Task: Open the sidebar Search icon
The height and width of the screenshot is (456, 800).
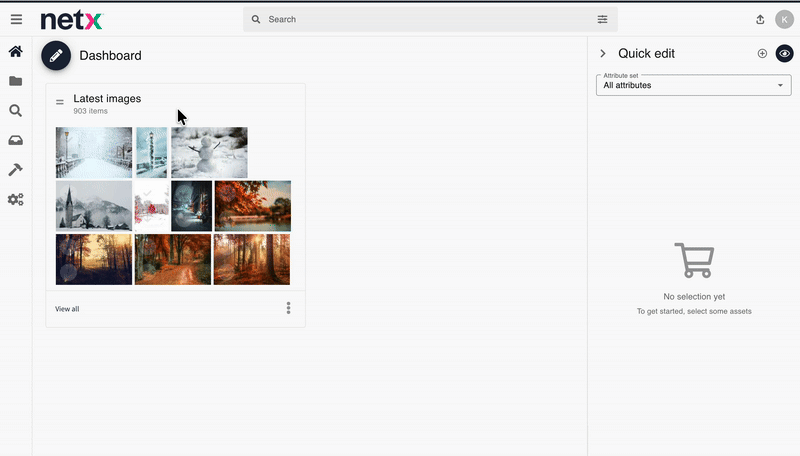Action: point(15,111)
